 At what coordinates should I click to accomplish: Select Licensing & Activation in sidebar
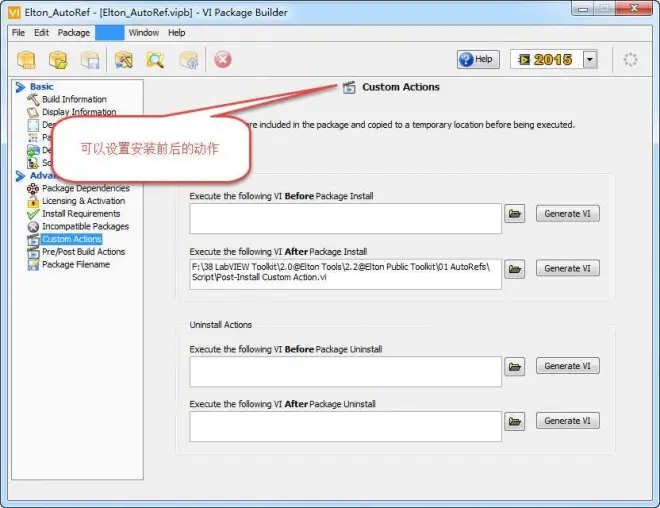pos(83,201)
